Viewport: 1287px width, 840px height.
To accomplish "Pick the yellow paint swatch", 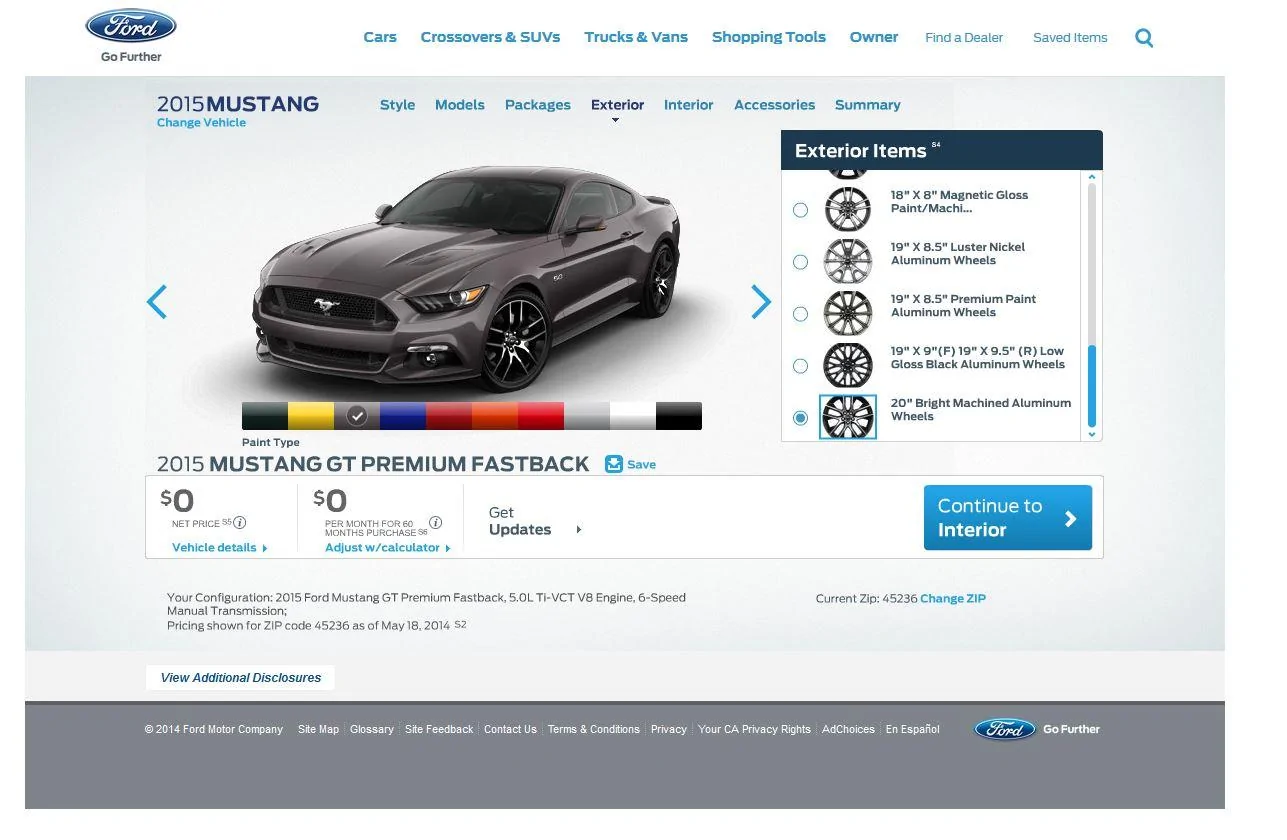I will pyautogui.click(x=311, y=416).
